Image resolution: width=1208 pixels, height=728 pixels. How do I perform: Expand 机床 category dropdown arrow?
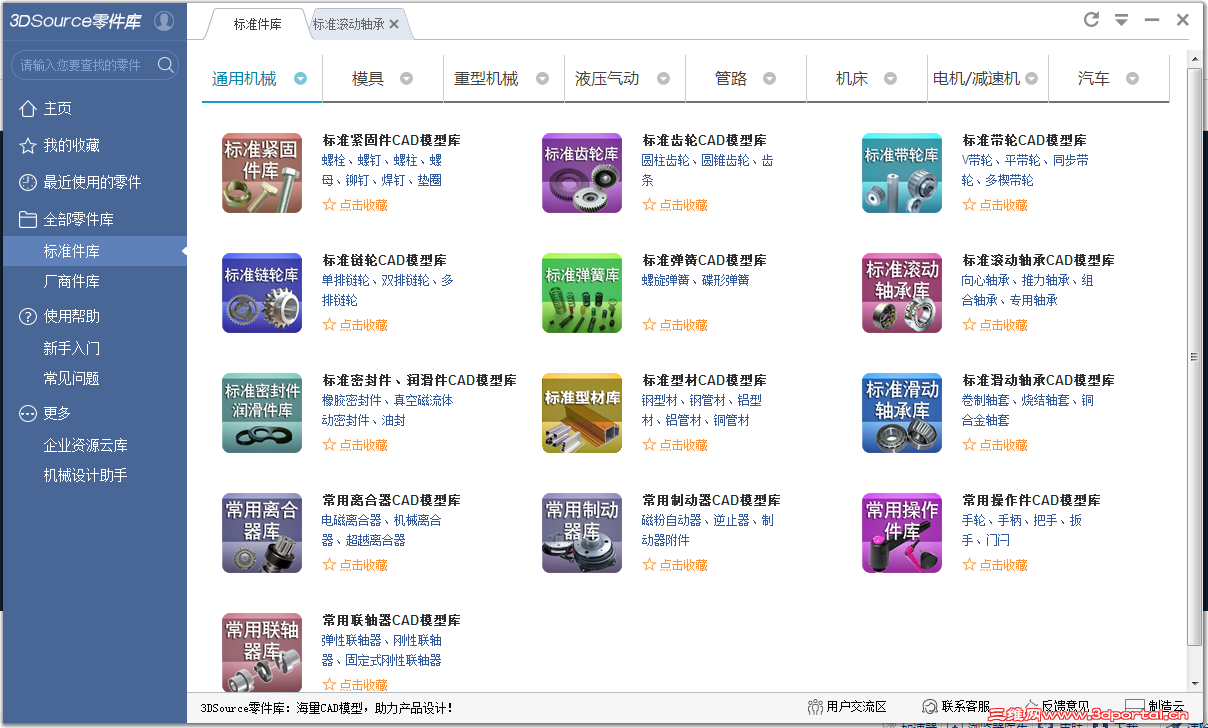890,79
